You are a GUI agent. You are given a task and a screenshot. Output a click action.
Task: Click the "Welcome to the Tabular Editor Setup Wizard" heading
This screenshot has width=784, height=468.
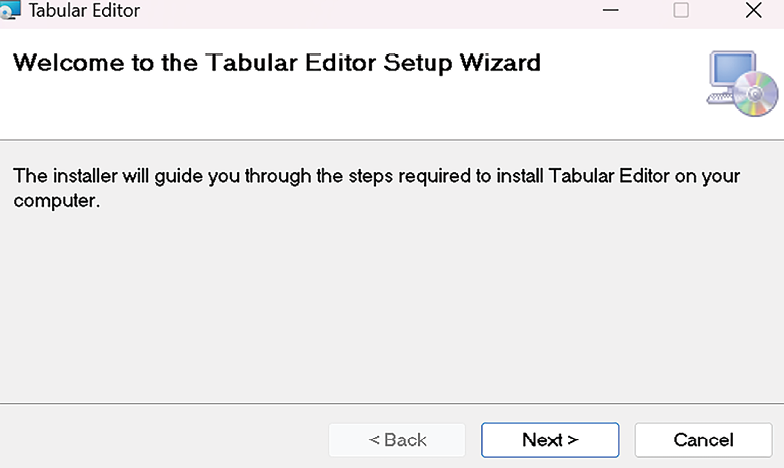[x=276, y=63]
